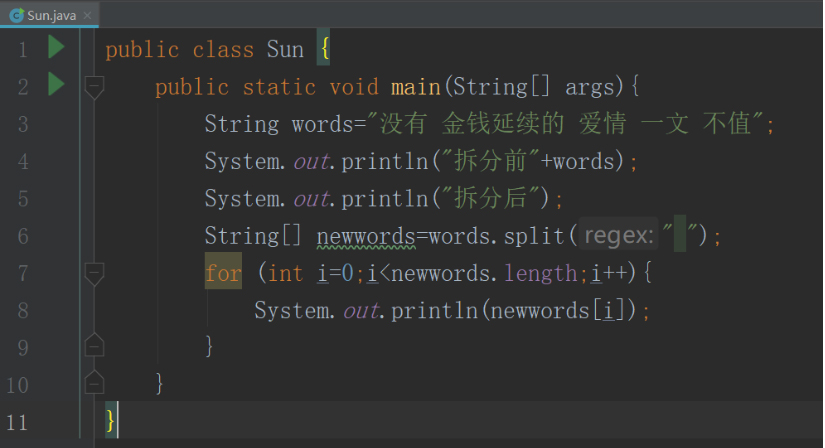Viewport: 825px width, 448px height.
Task: Collapse the main method fold on line 2
Action: [x=94, y=87]
